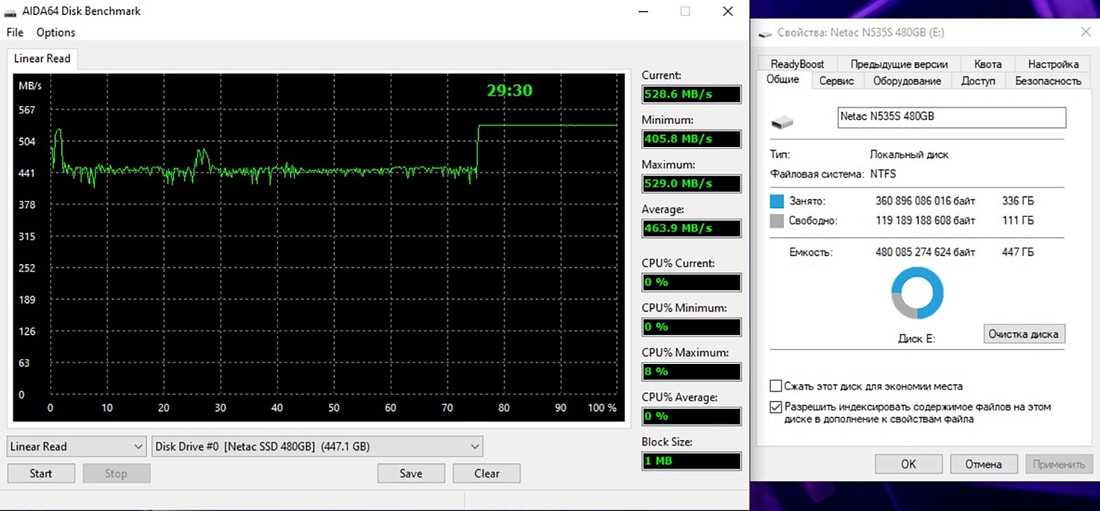Viewport: 1100px width, 511px height.
Task: Uncheck the allow file content indexing checkbox
Action: (x=776, y=407)
